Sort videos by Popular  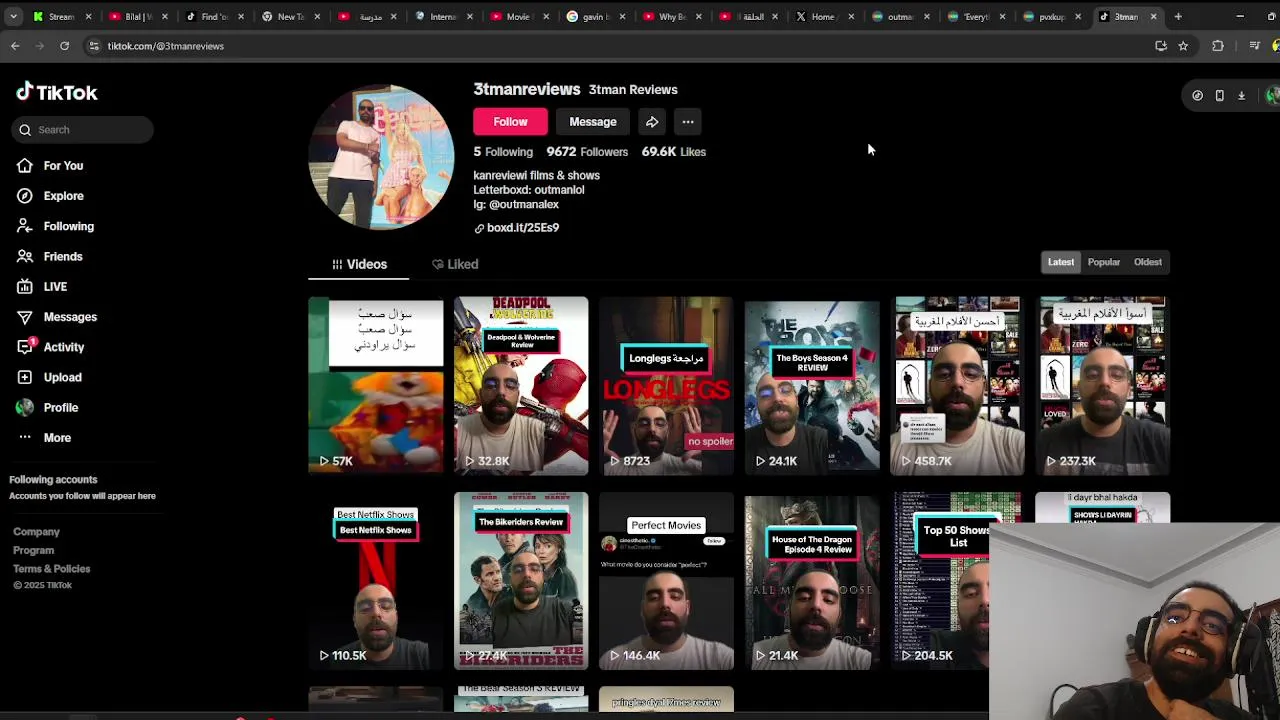(1104, 262)
